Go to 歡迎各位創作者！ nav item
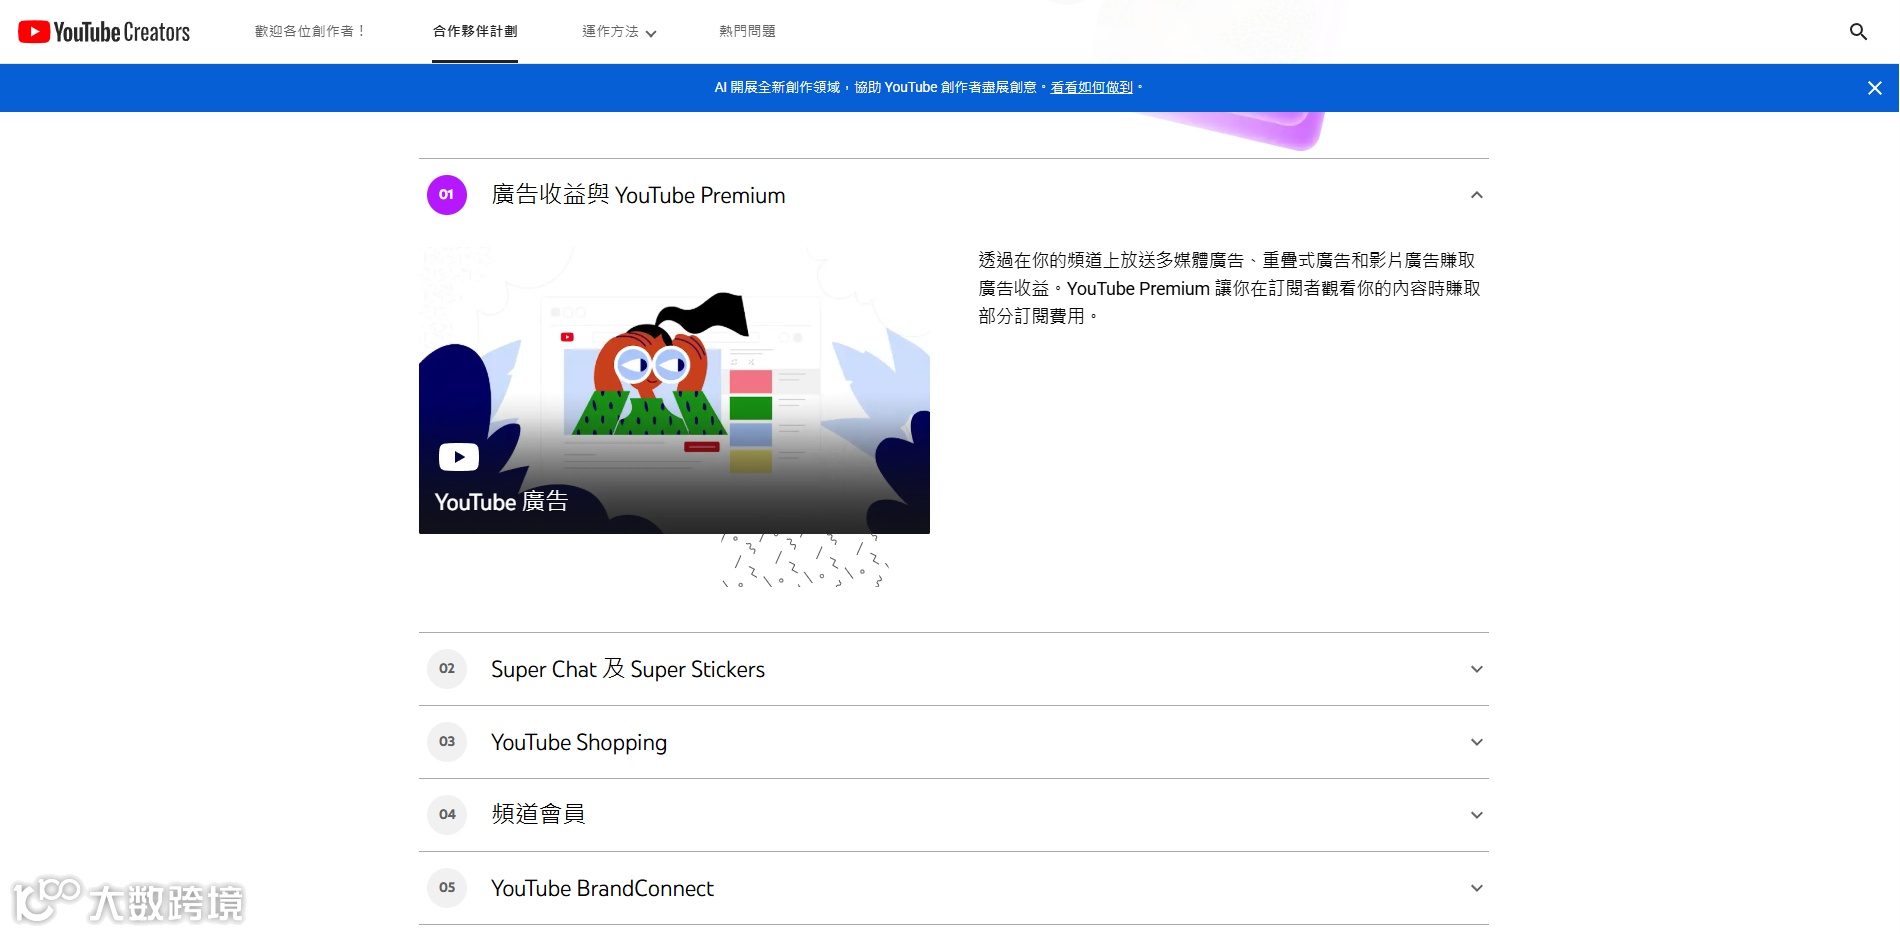Viewport: 1900px width, 934px height. coord(310,32)
